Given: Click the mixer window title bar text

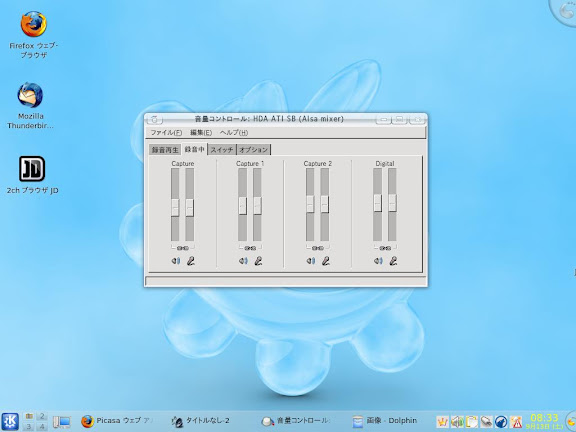Looking at the screenshot, I should point(269,119).
